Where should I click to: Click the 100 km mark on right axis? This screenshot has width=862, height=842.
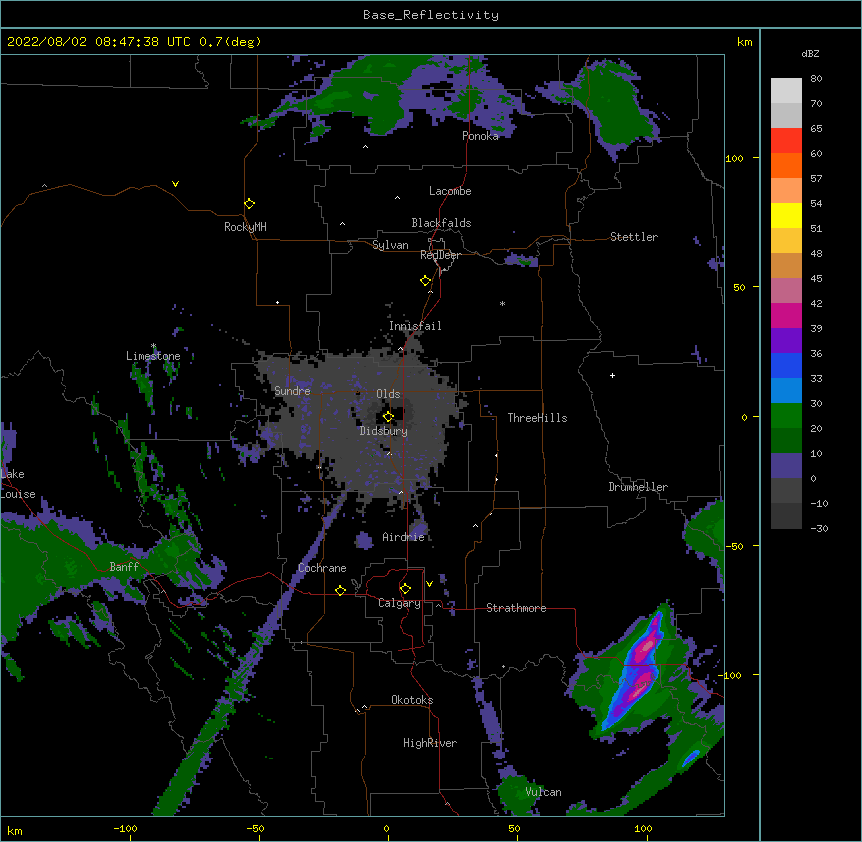[x=734, y=158]
